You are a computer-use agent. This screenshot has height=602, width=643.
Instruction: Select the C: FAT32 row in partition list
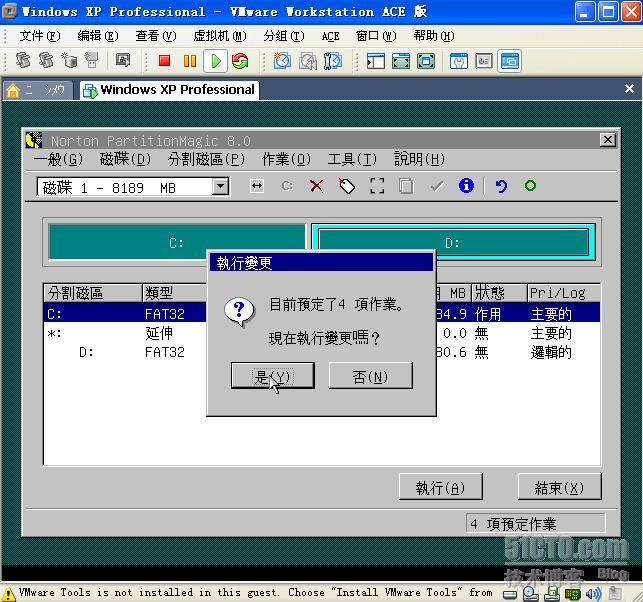(x=322, y=314)
